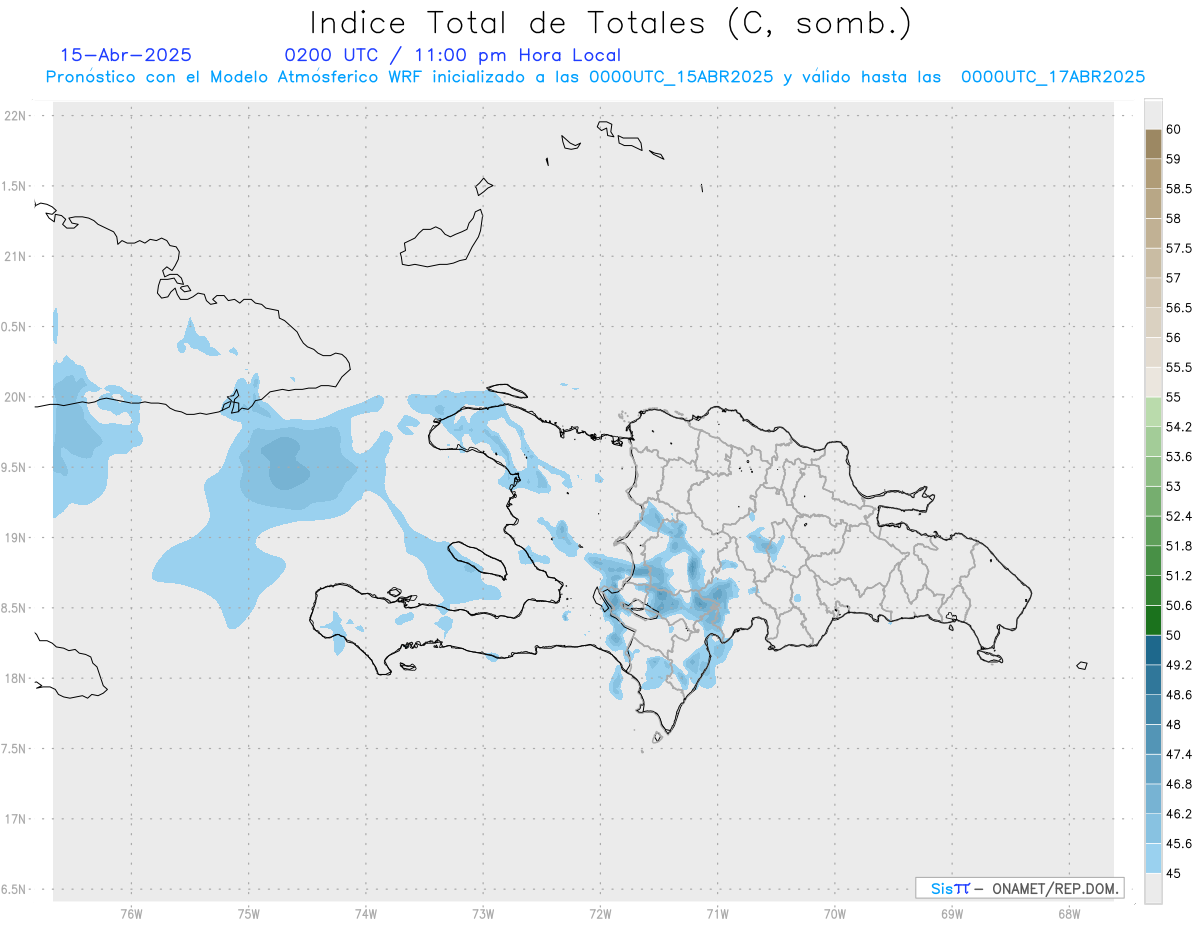
Task: Click legend value "55.5"
Action: pyautogui.click(x=1179, y=367)
